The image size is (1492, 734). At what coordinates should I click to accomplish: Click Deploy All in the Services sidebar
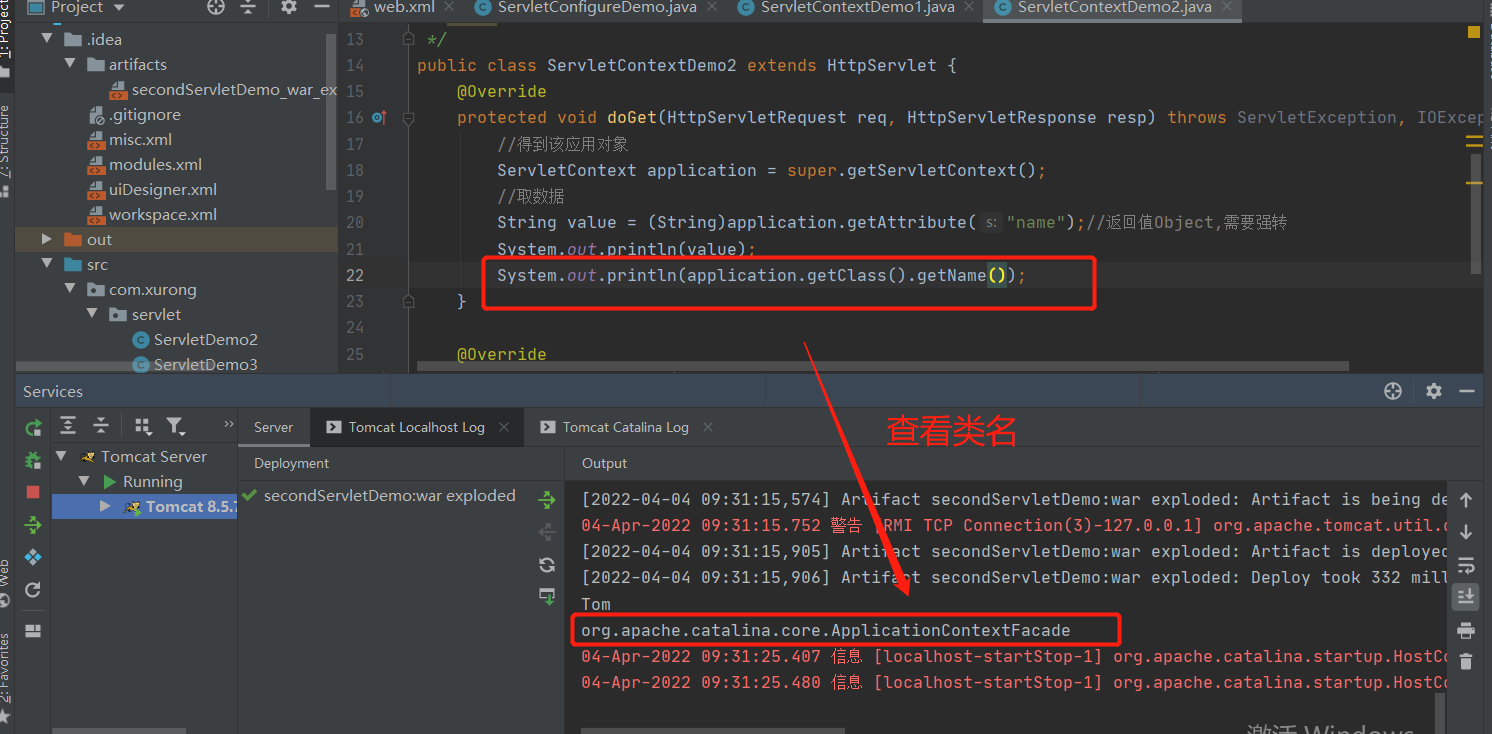33,524
